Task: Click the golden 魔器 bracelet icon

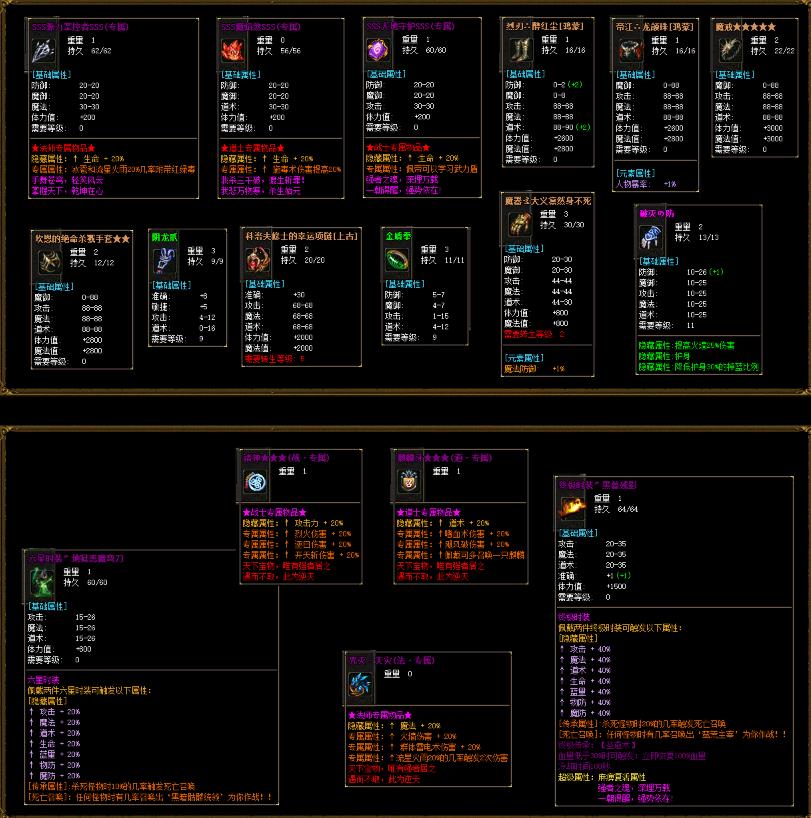Action: (521, 224)
